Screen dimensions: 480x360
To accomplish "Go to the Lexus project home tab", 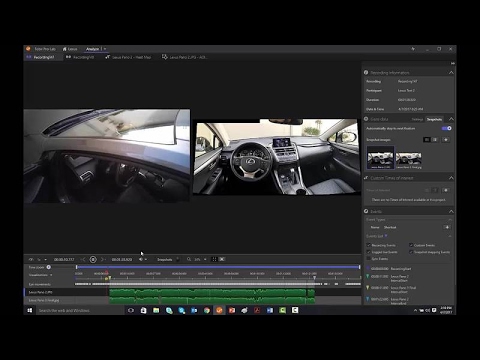I will pos(70,49).
